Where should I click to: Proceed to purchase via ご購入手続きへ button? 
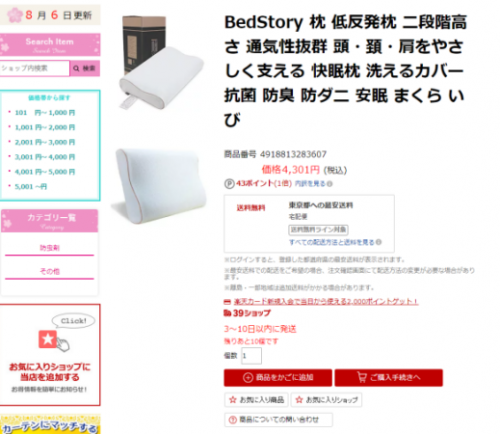pyautogui.click(x=389, y=377)
